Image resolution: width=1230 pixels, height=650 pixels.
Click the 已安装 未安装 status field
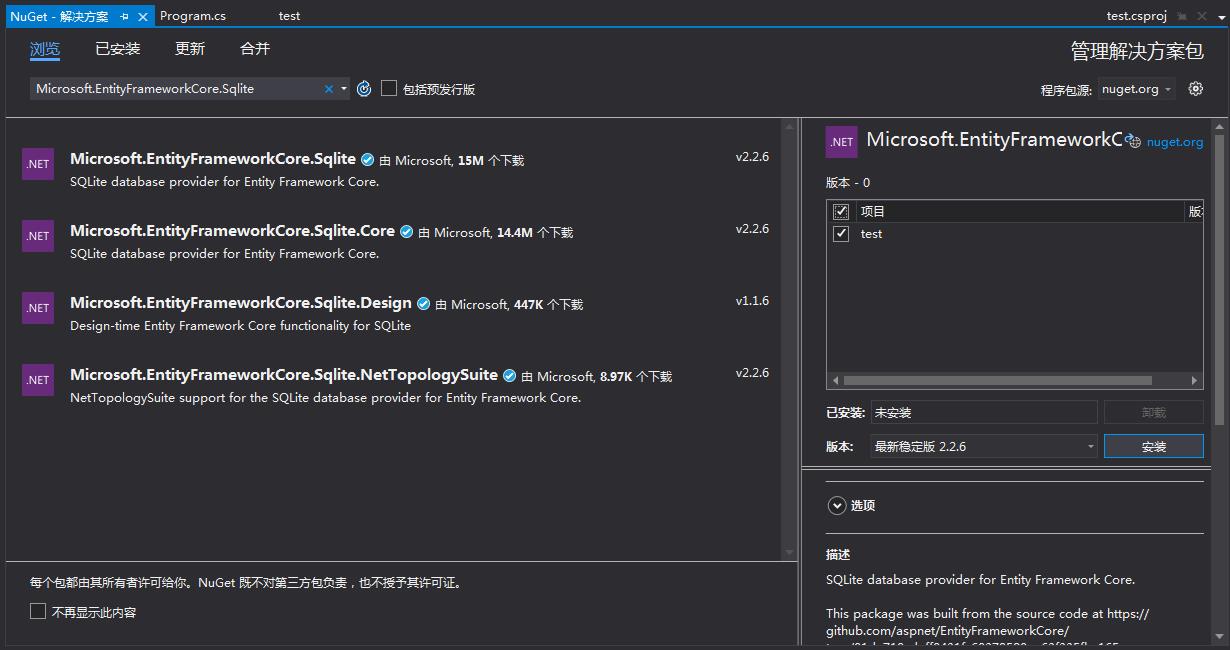pos(983,412)
